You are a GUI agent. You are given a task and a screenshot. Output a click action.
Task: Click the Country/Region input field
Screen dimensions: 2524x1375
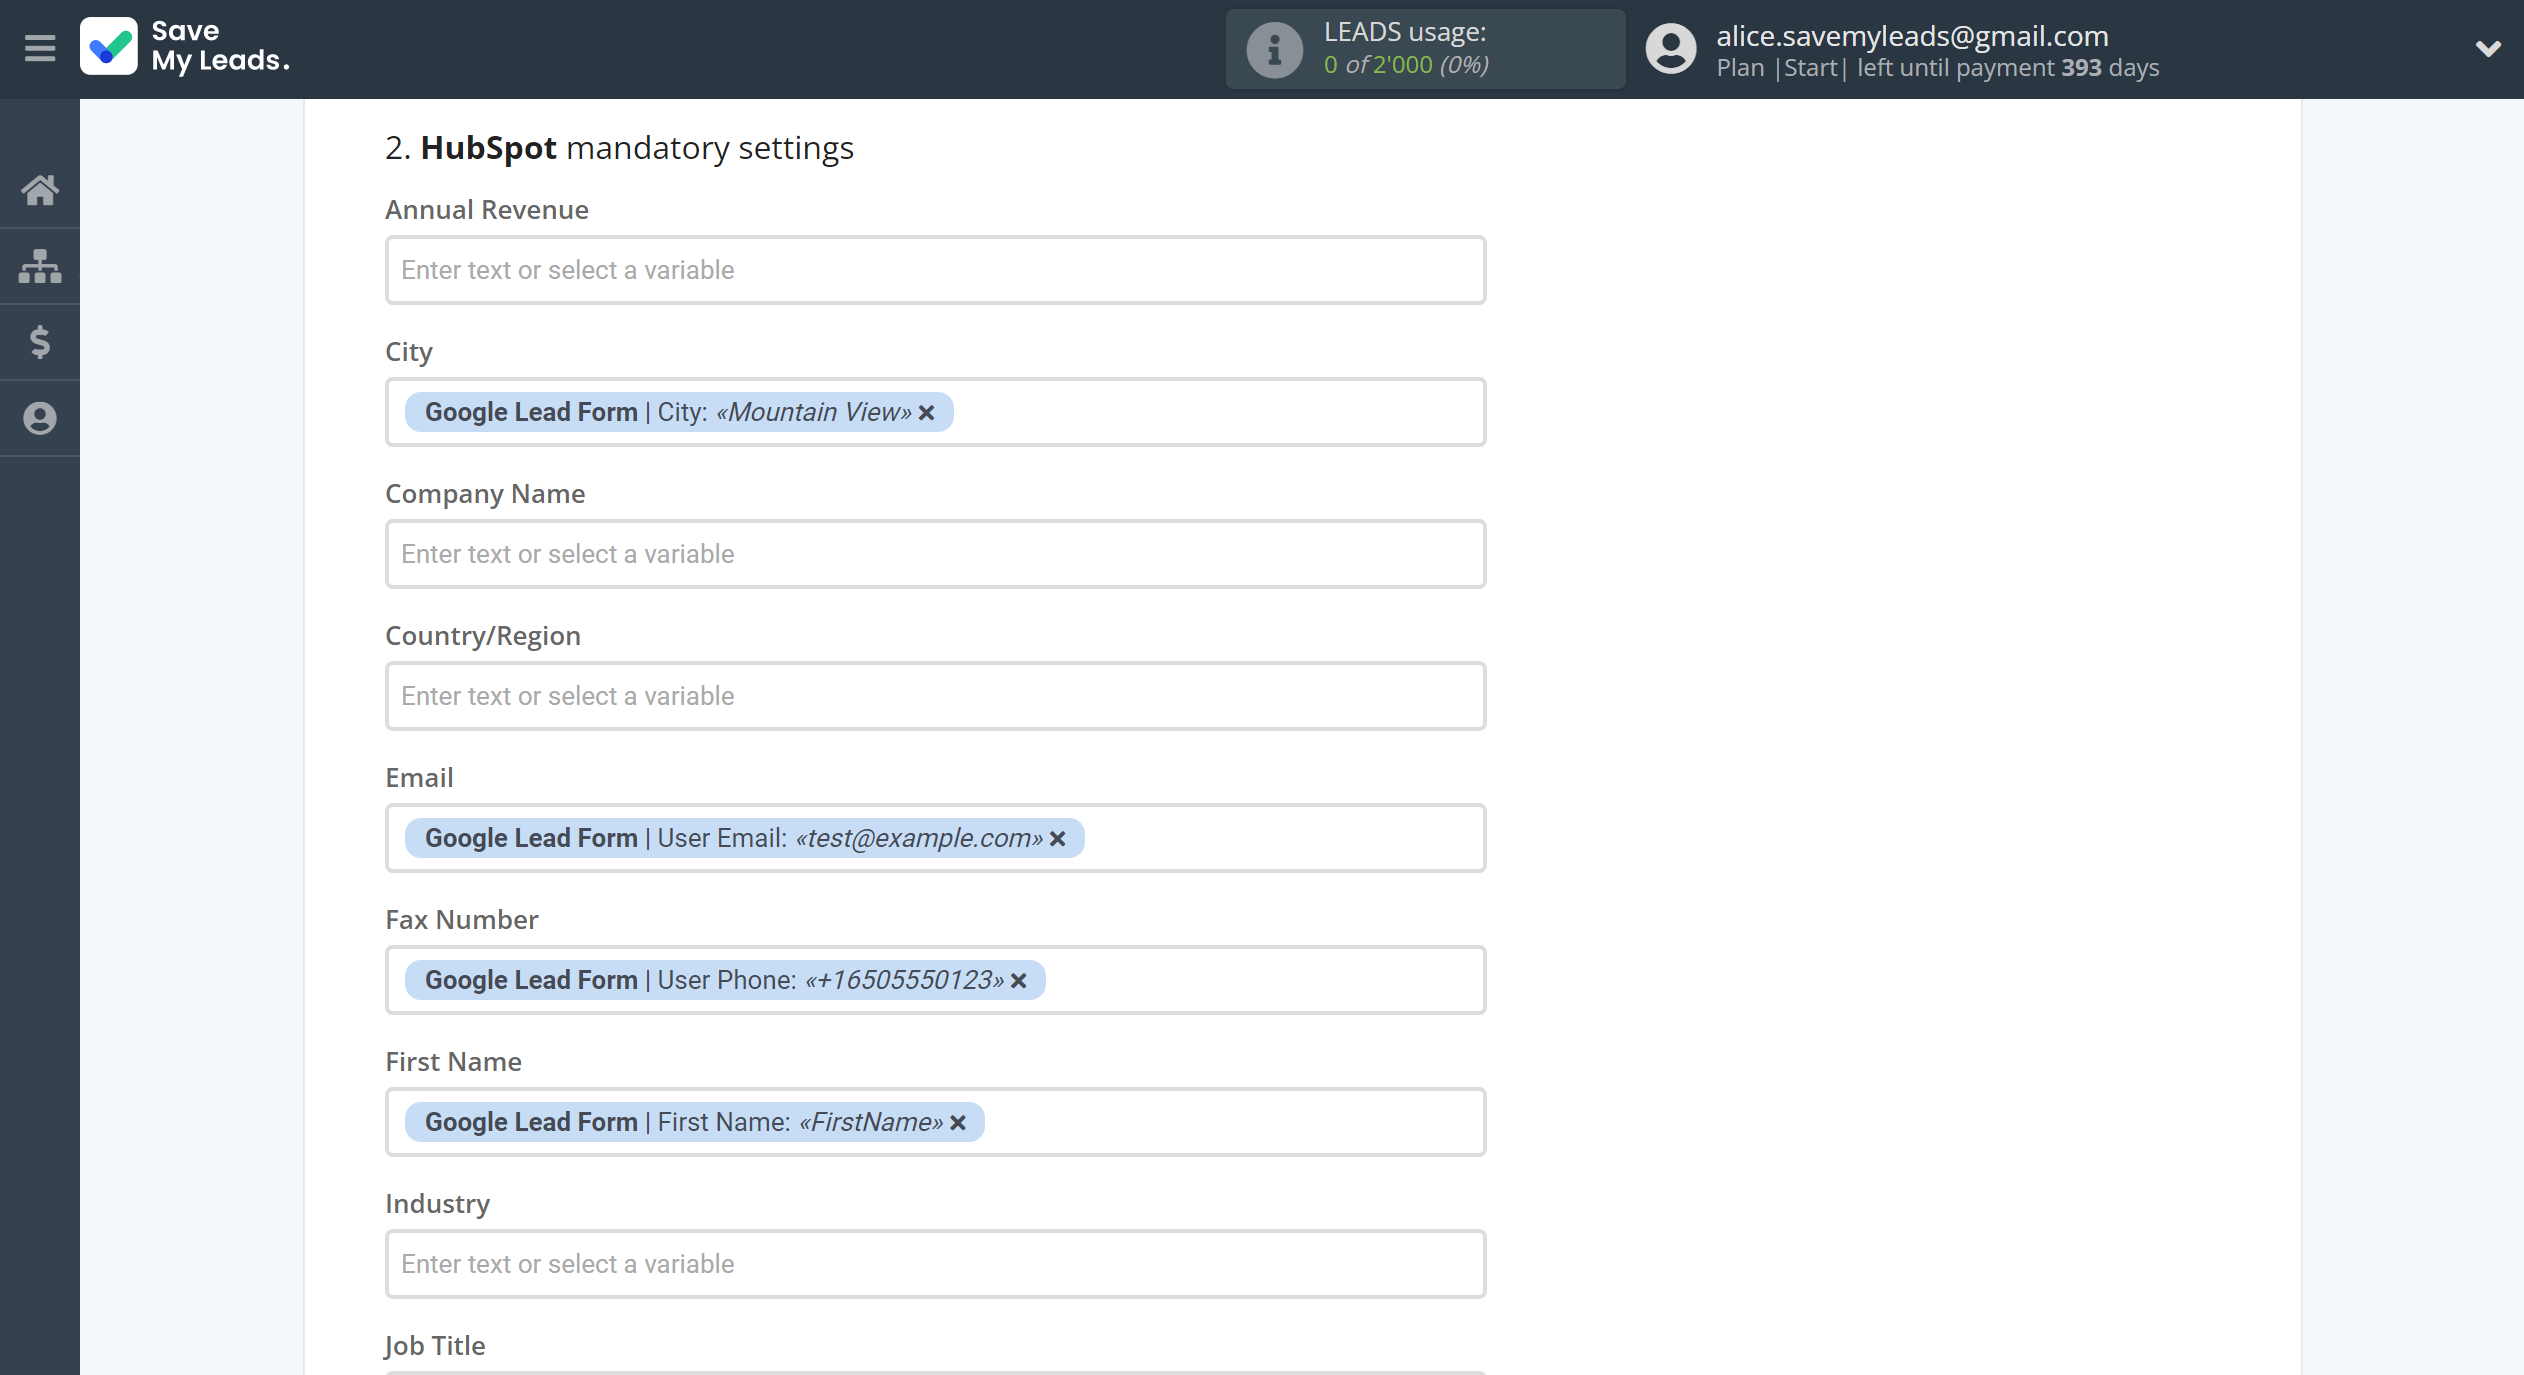(x=935, y=696)
